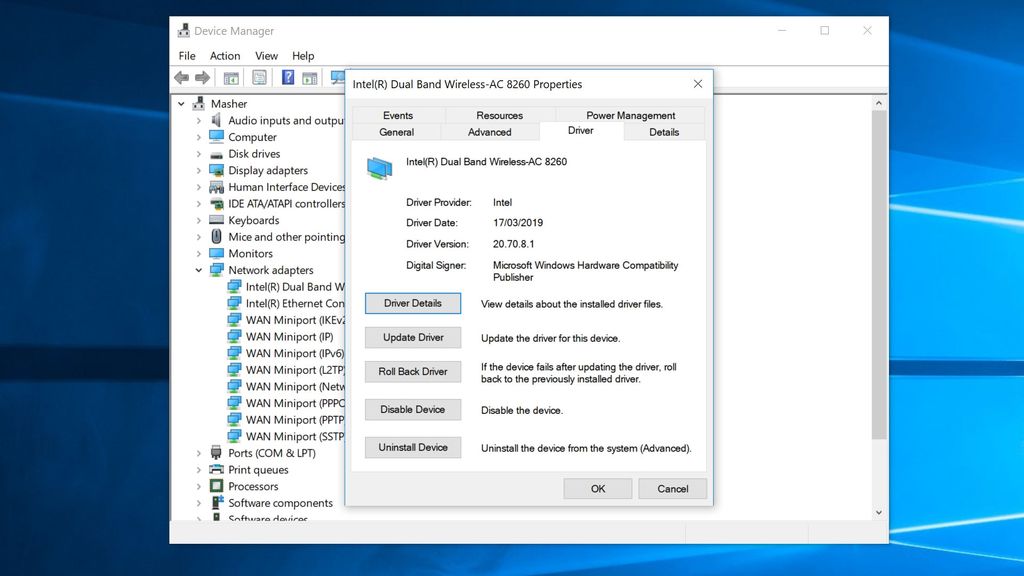Click the down arrow on the right scrollbar

879,511
